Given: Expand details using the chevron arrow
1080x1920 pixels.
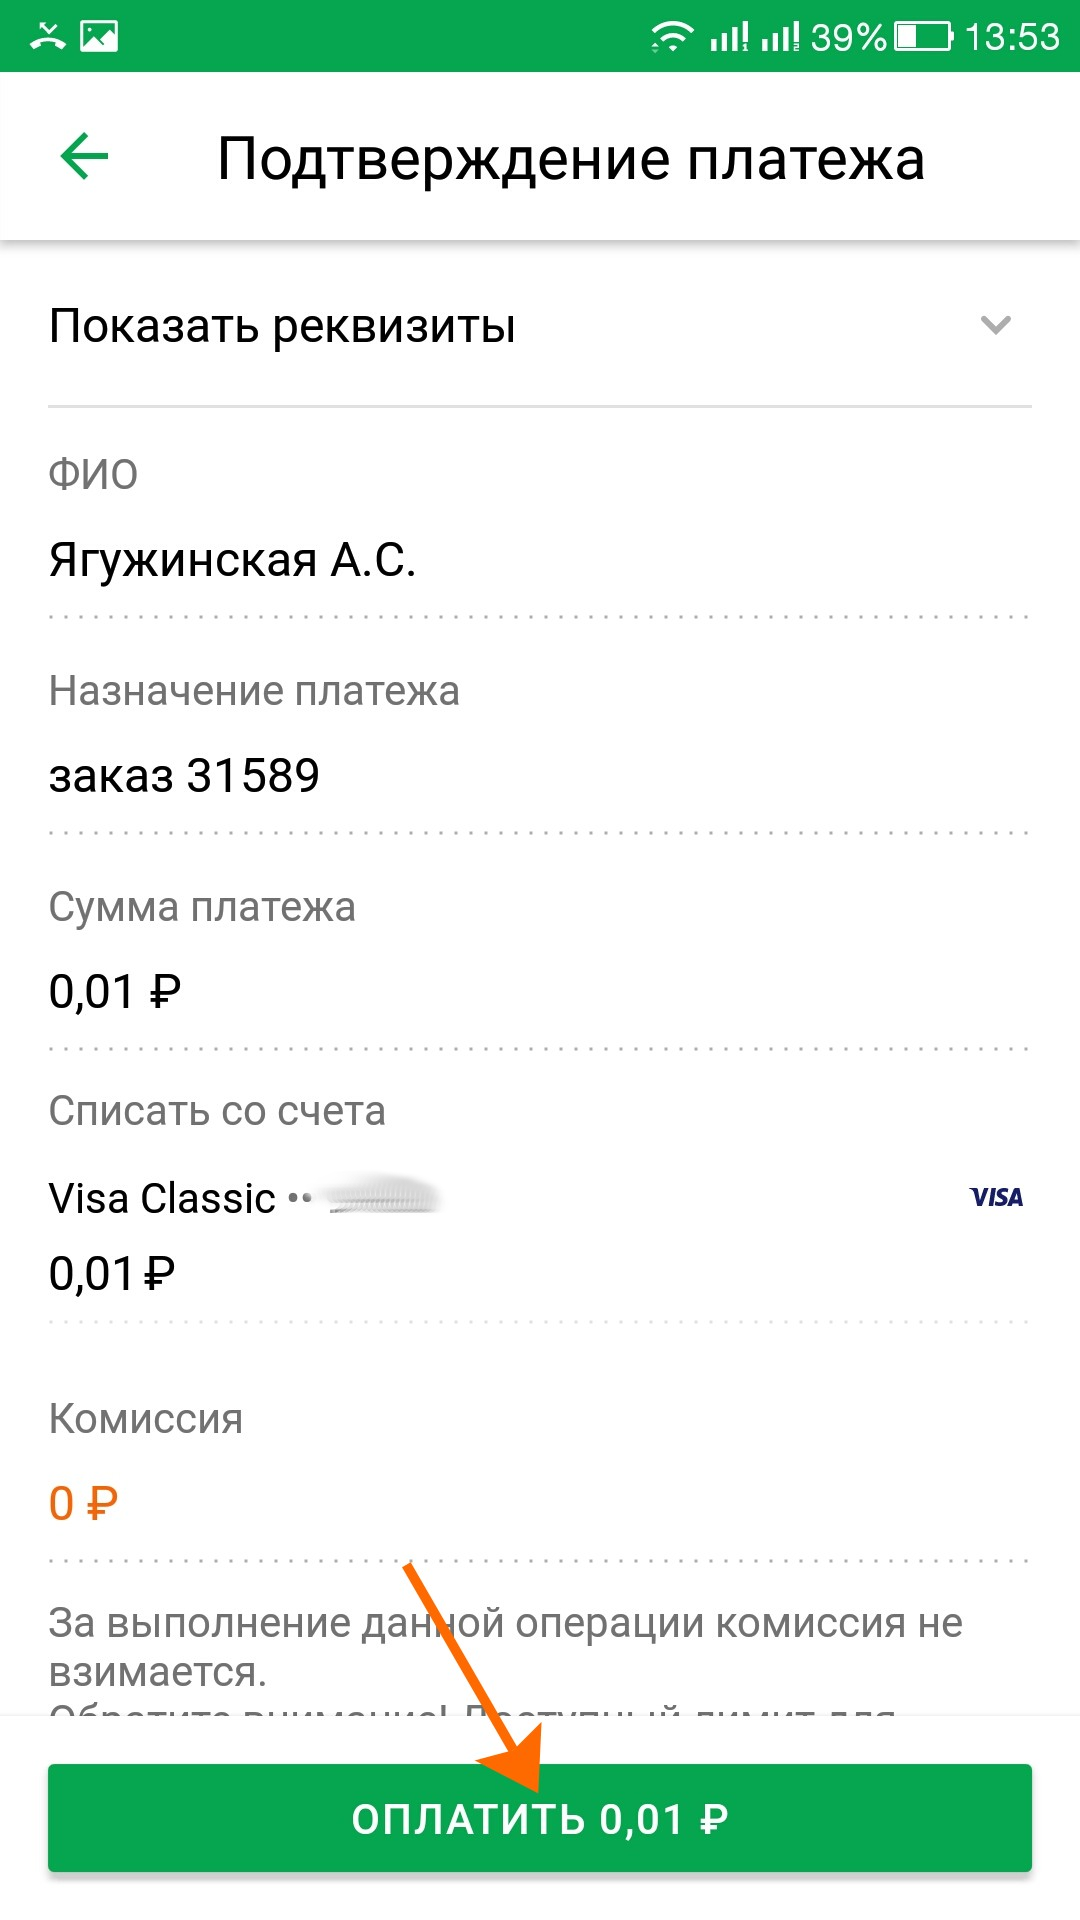Looking at the screenshot, I should [x=996, y=325].
